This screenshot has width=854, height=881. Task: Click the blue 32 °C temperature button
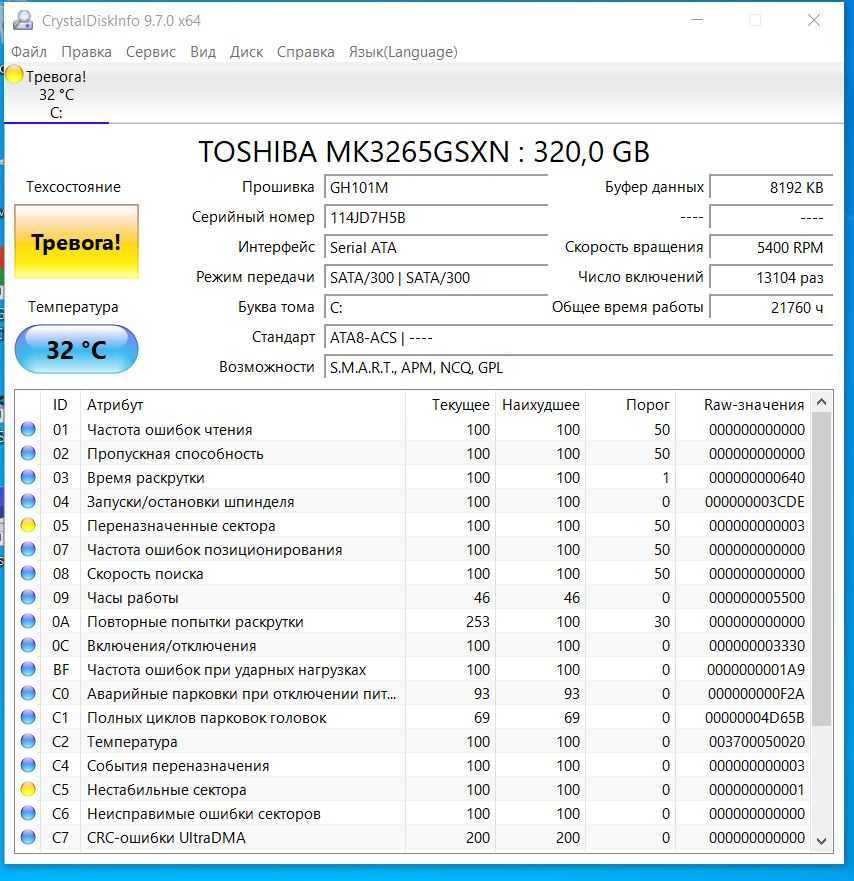(76, 349)
